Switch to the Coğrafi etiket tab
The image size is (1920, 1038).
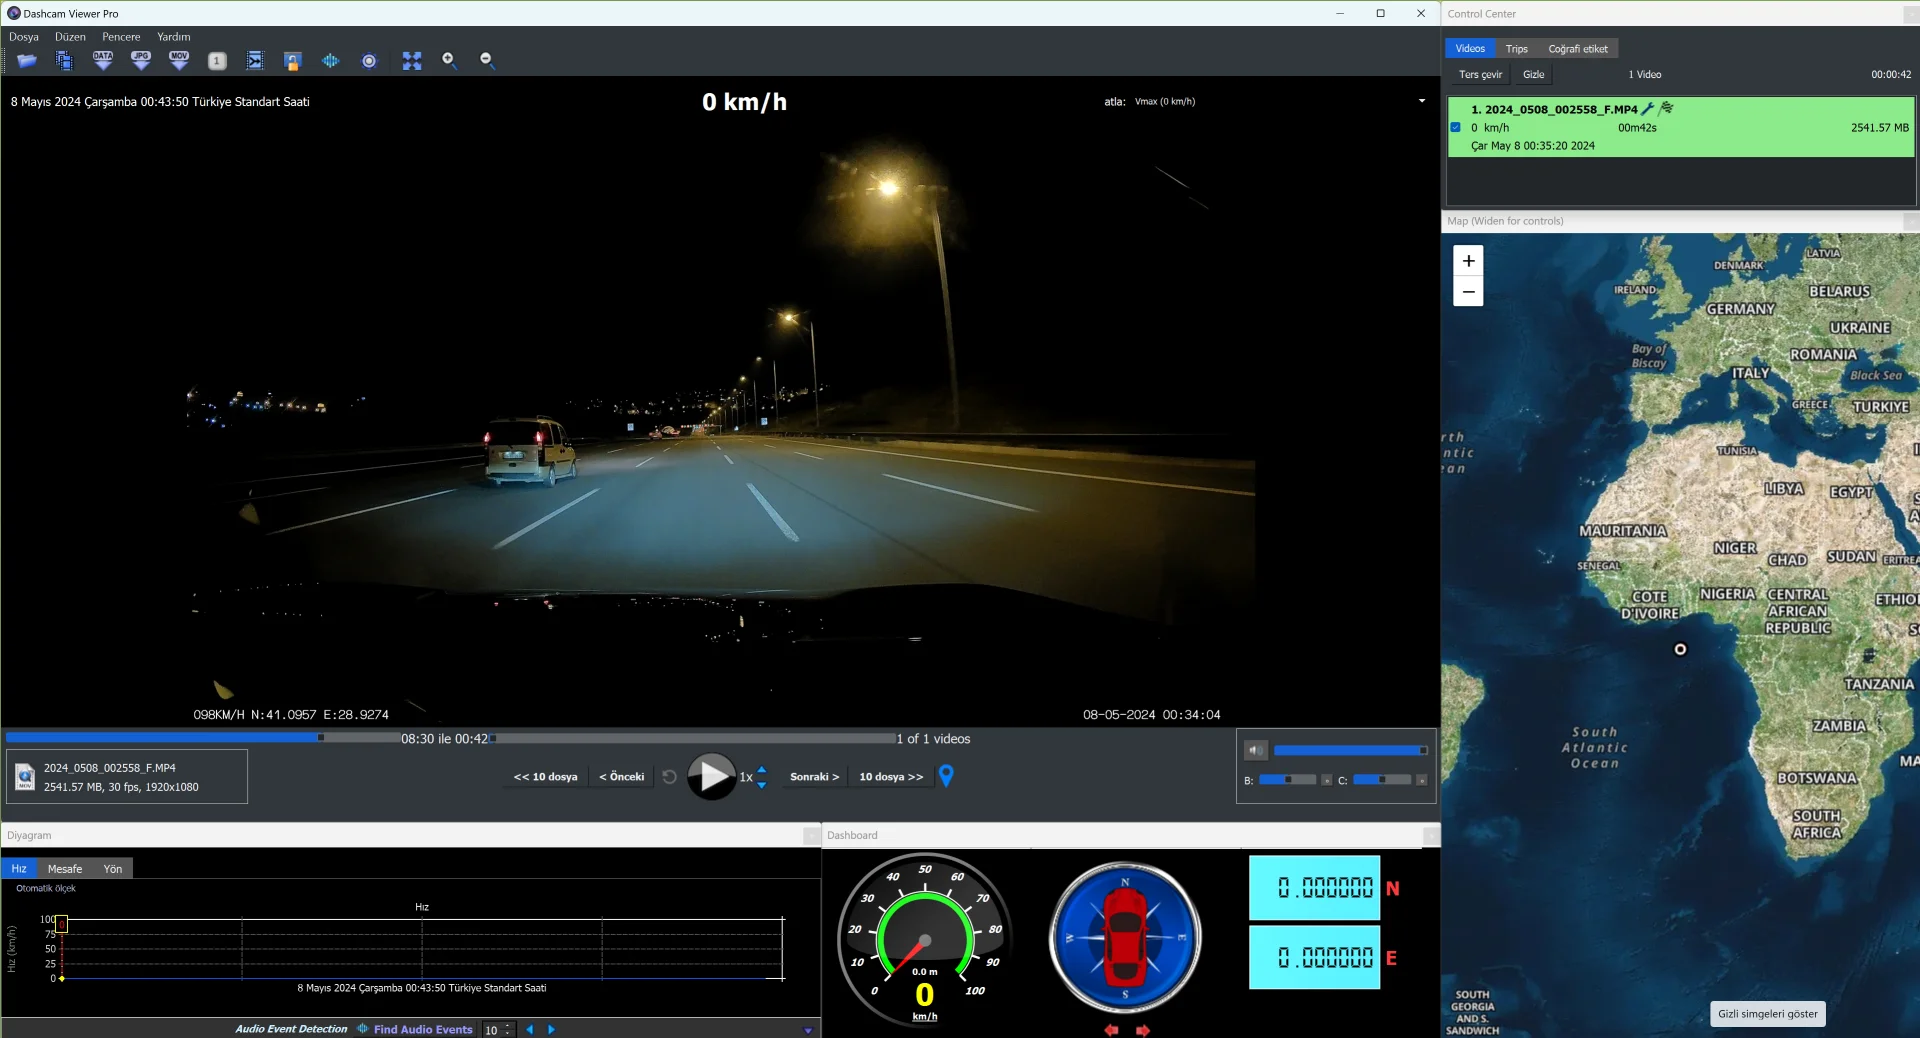pos(1578,49)
